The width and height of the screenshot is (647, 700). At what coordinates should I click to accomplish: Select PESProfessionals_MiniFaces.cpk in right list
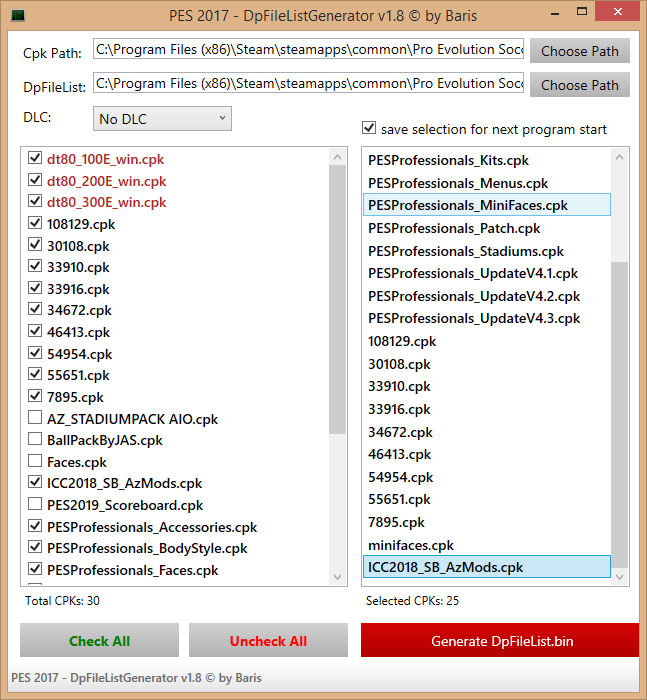pyautogui.click(x=487, y=205)
